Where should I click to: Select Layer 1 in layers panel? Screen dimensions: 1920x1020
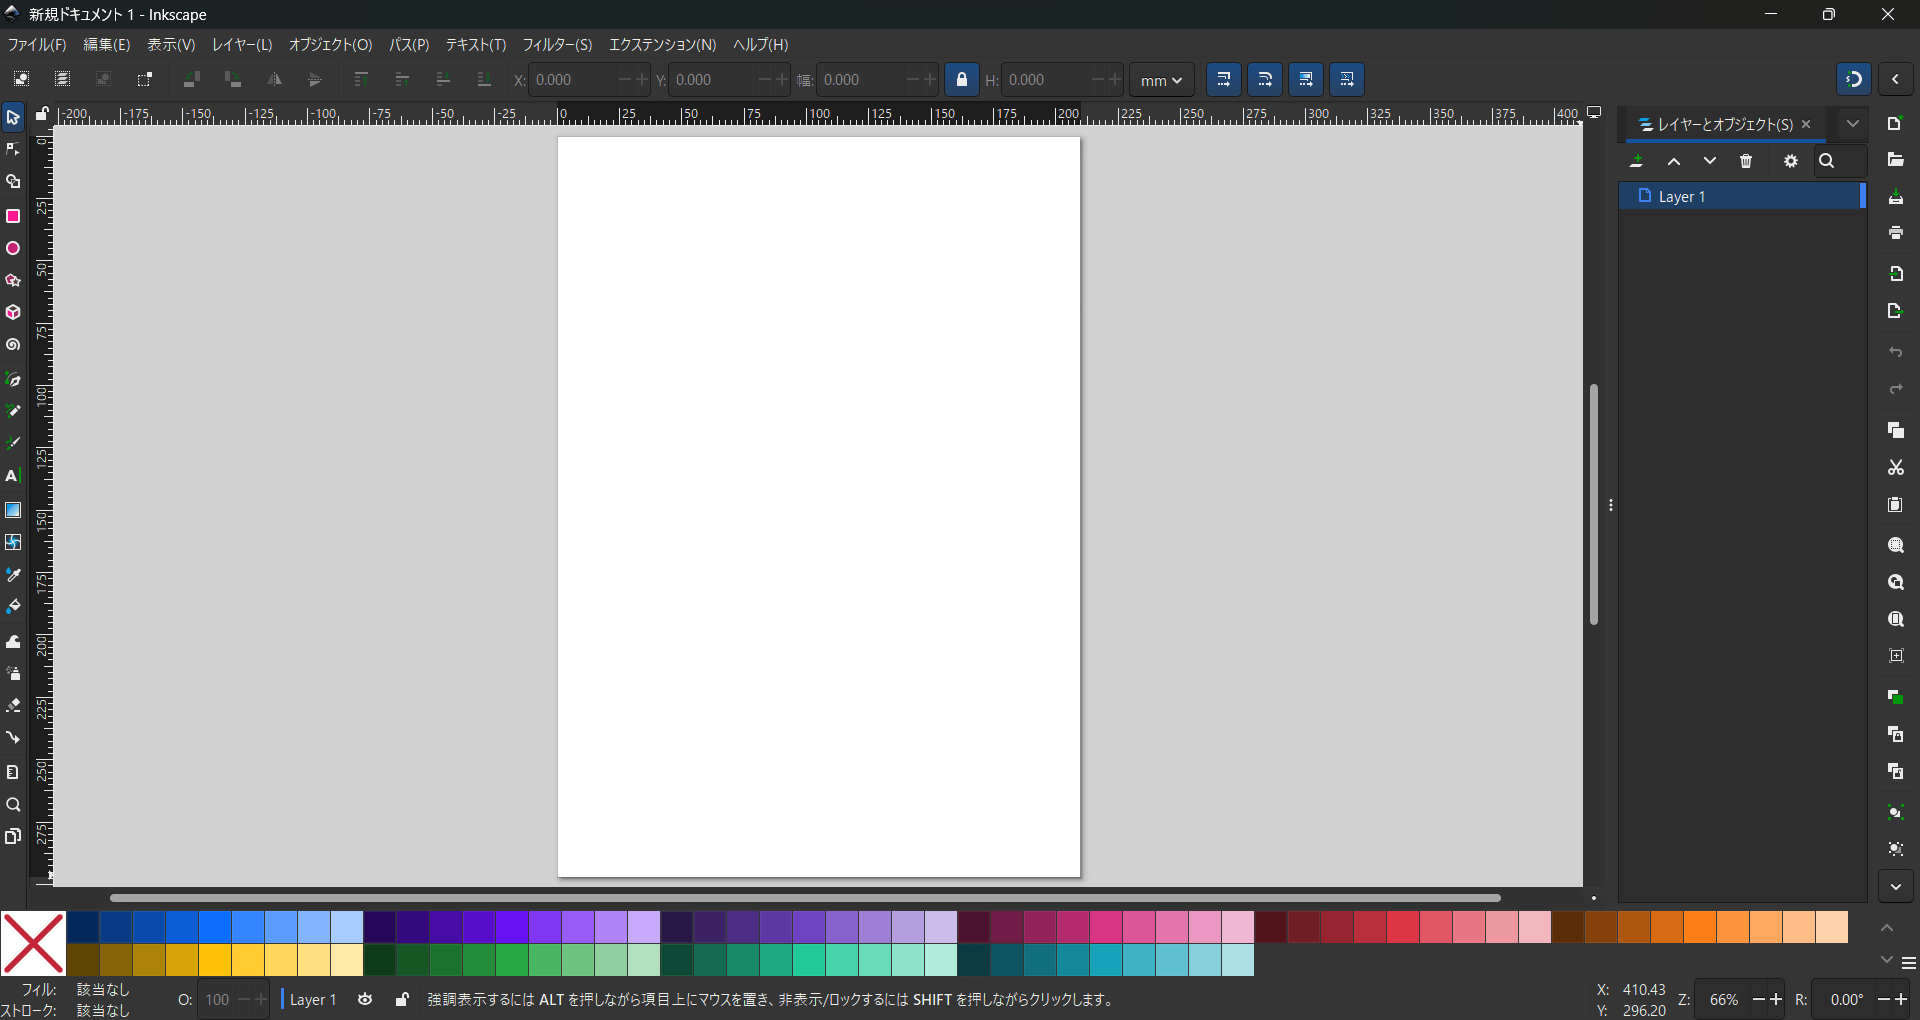pos(1740,197)
